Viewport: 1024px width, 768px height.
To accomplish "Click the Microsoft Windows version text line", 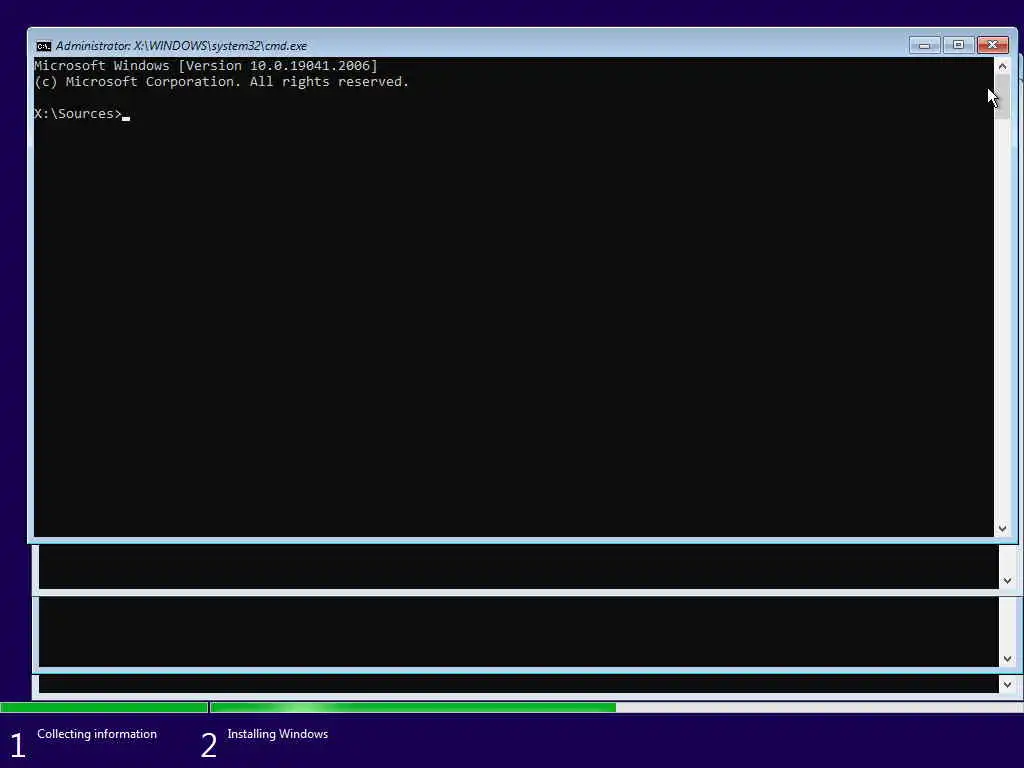I will tap(206, 65).
